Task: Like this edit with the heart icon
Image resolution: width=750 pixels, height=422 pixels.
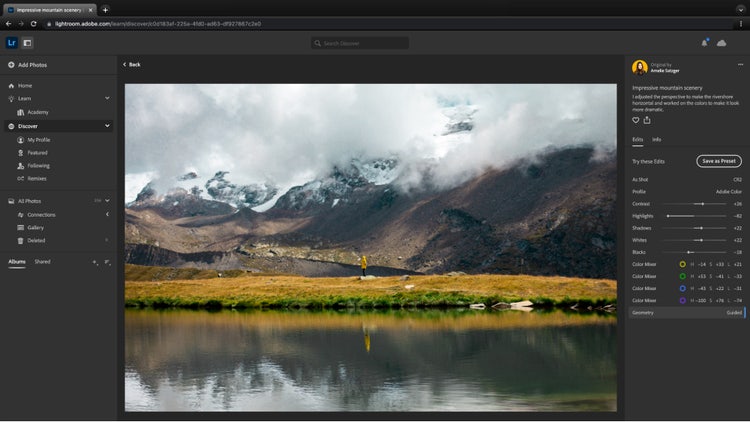Action: click(x=636, y=120)
